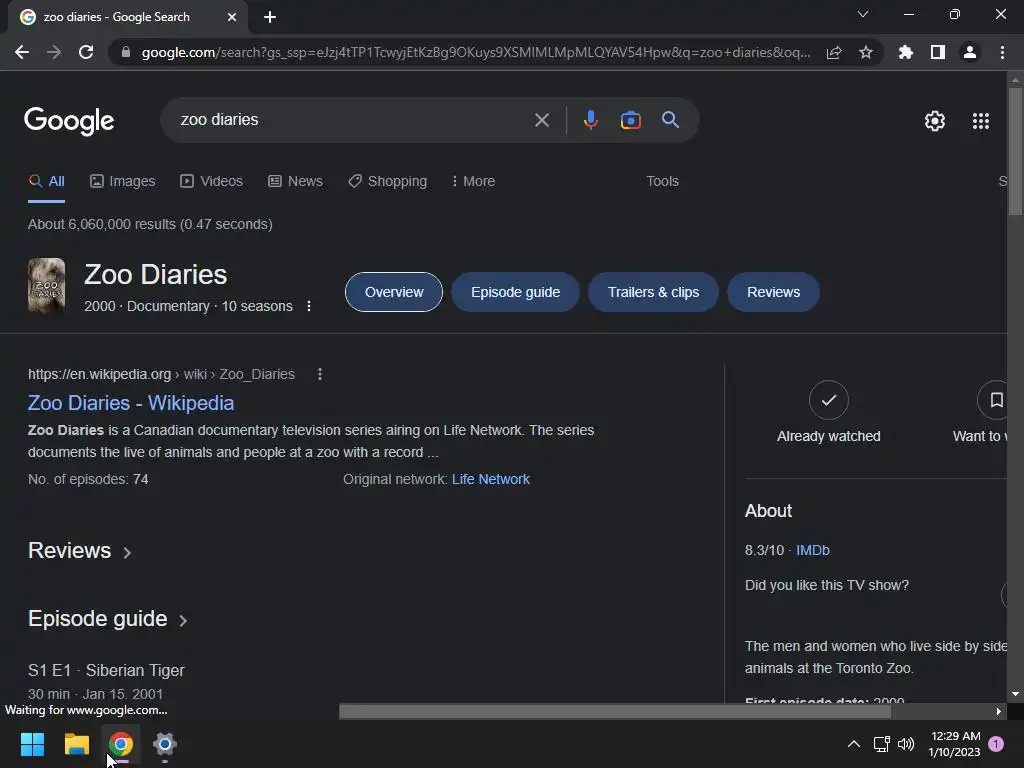Open Wikipedia result options menu
This screenshot has height=768, width=1024.
click(319, 374)
